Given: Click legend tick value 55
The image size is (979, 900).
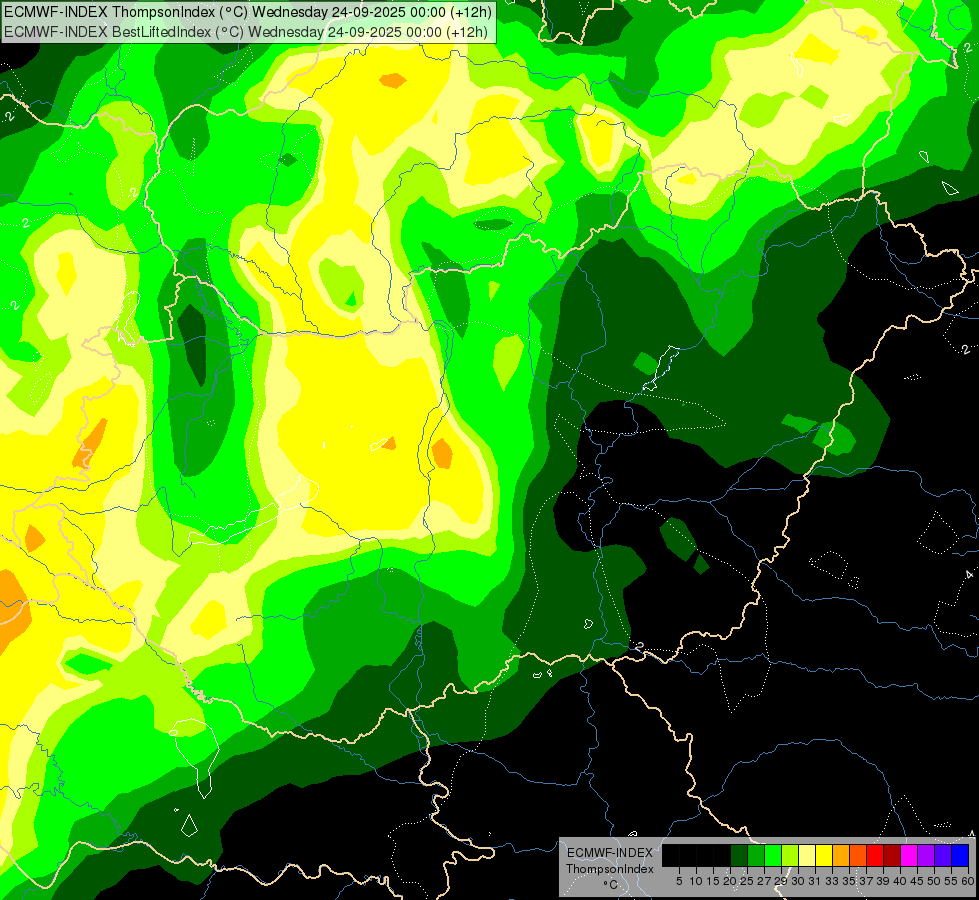Looking at the screenshot, I should 952,881.
